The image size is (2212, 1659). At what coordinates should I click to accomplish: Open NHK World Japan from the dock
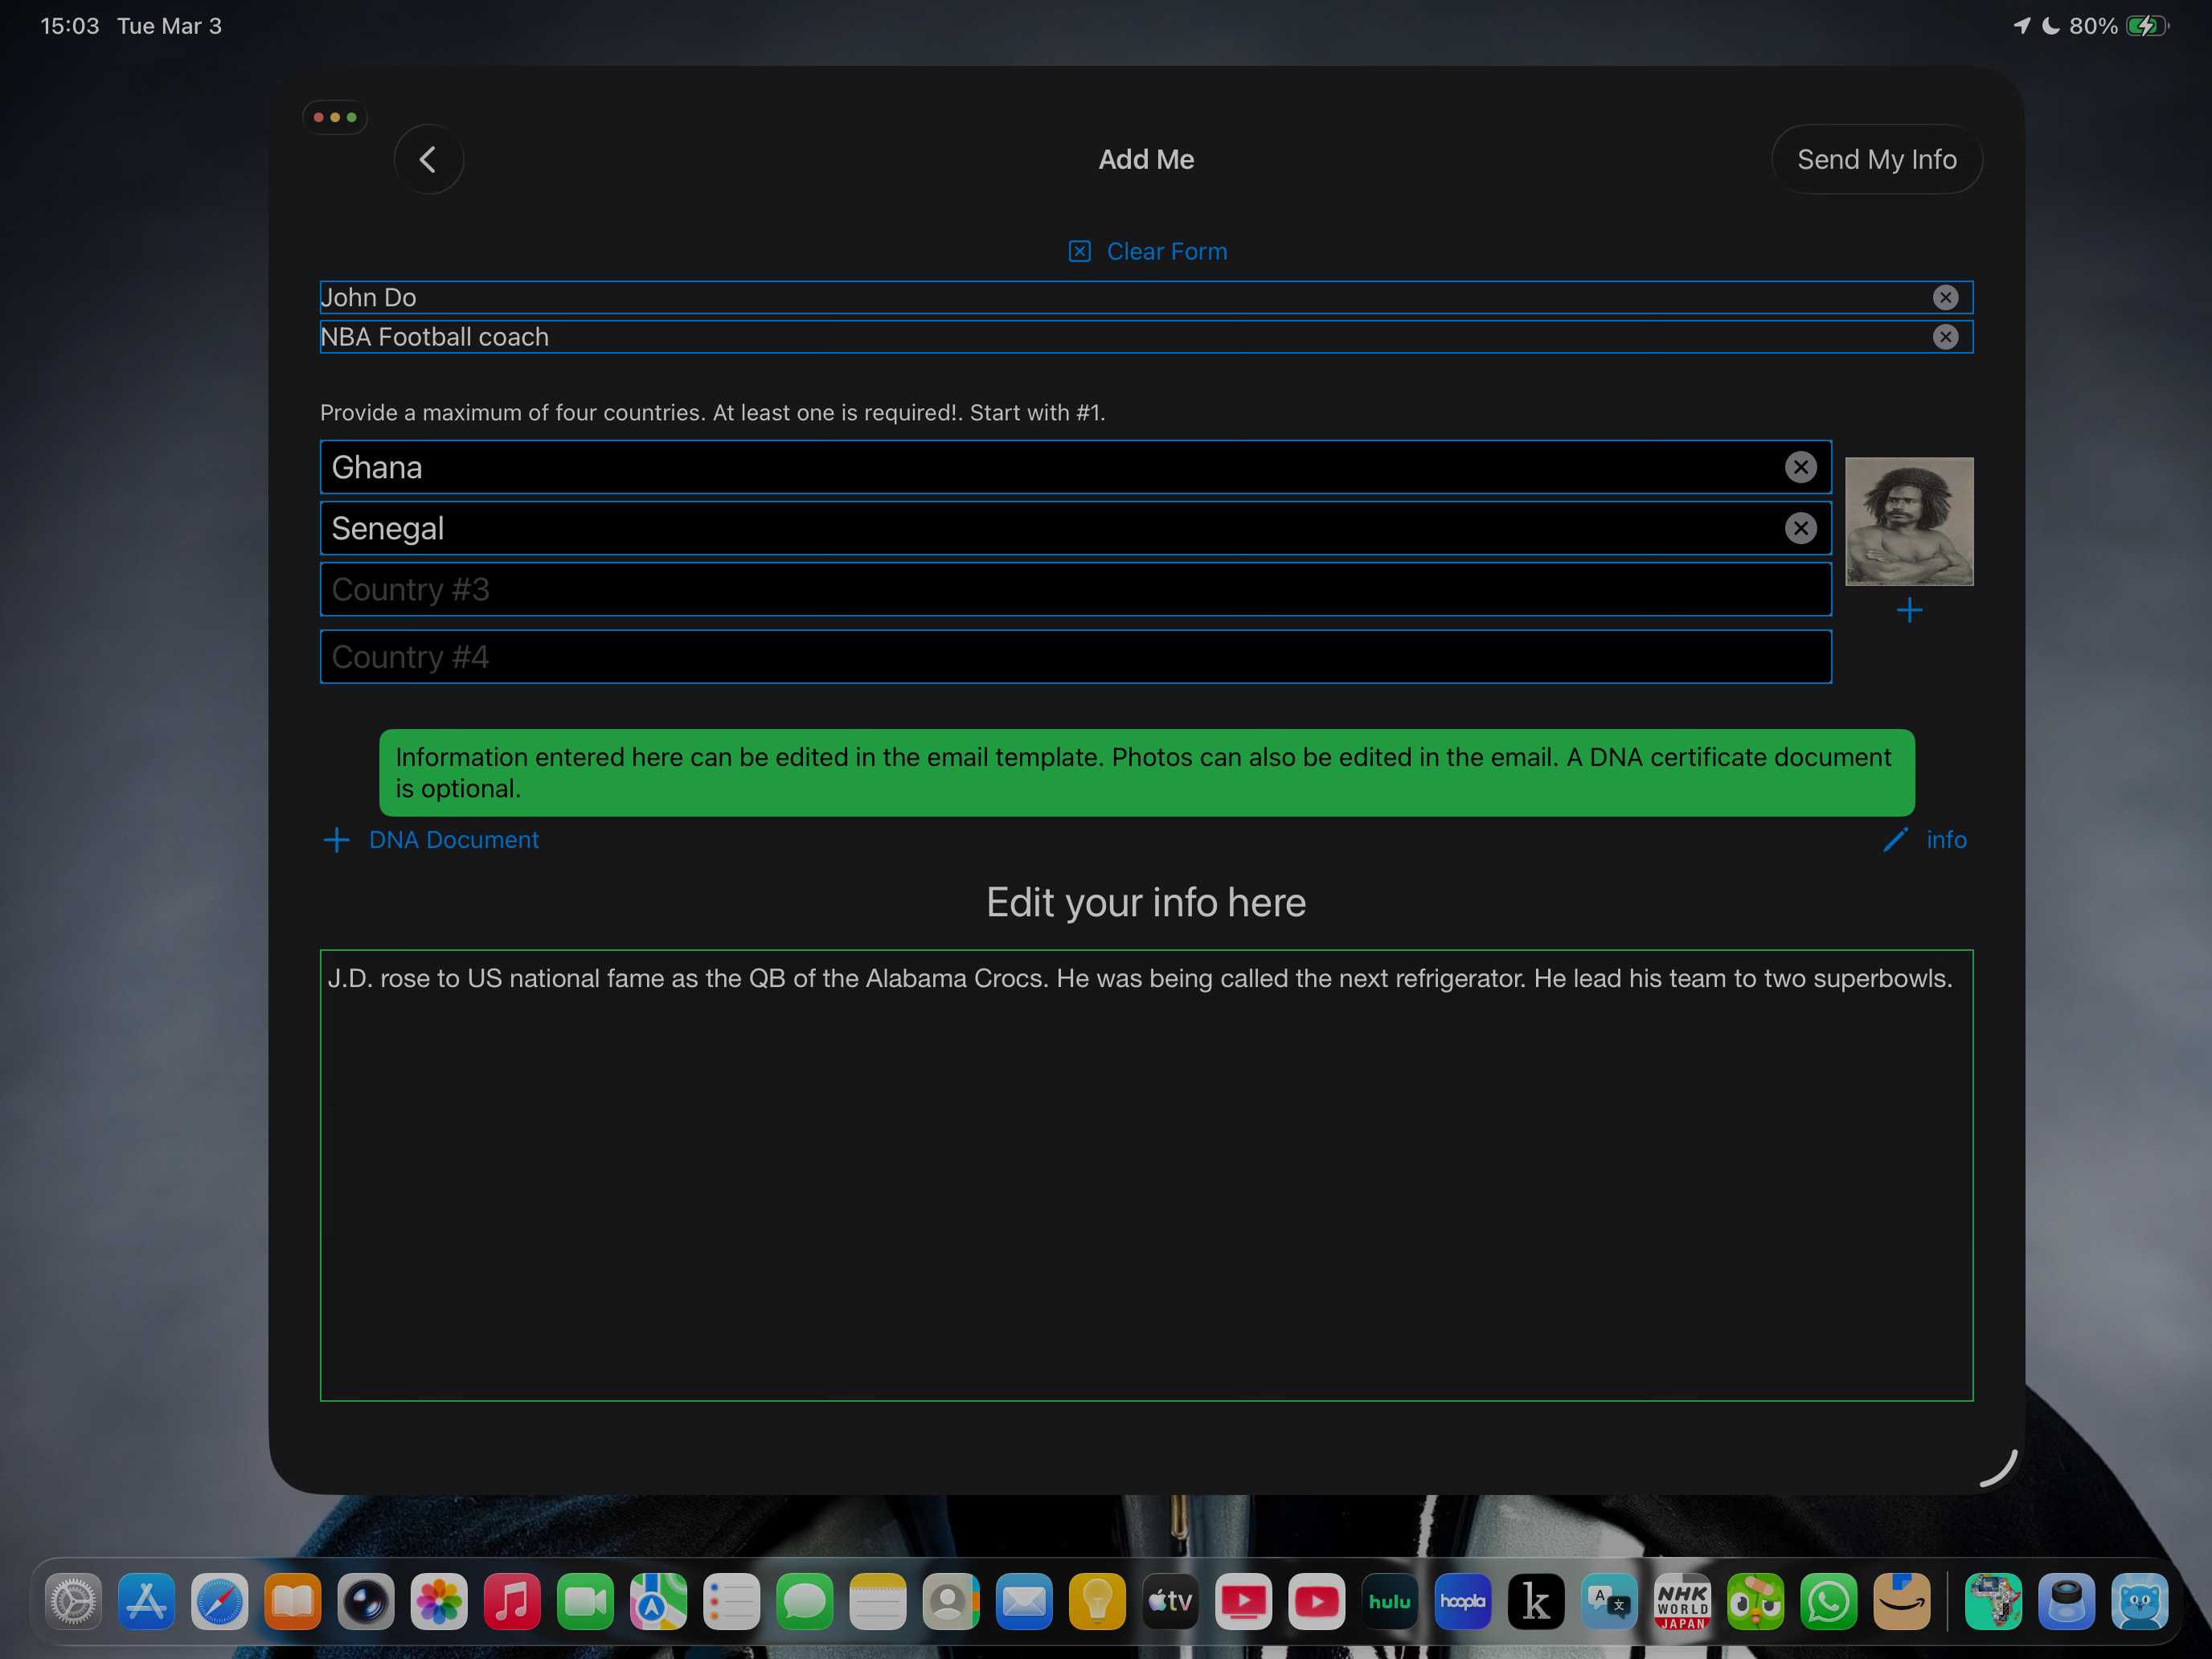pos(1682,1602)
